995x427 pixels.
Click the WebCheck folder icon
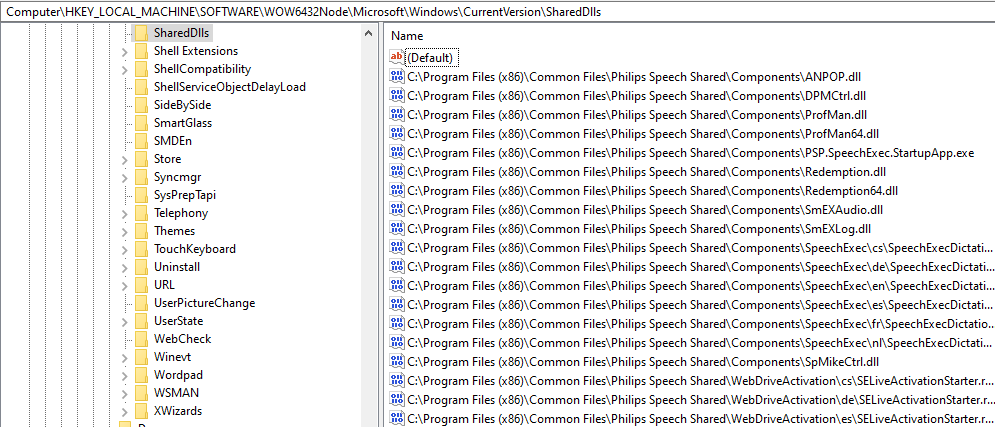(x=141, y=339)
